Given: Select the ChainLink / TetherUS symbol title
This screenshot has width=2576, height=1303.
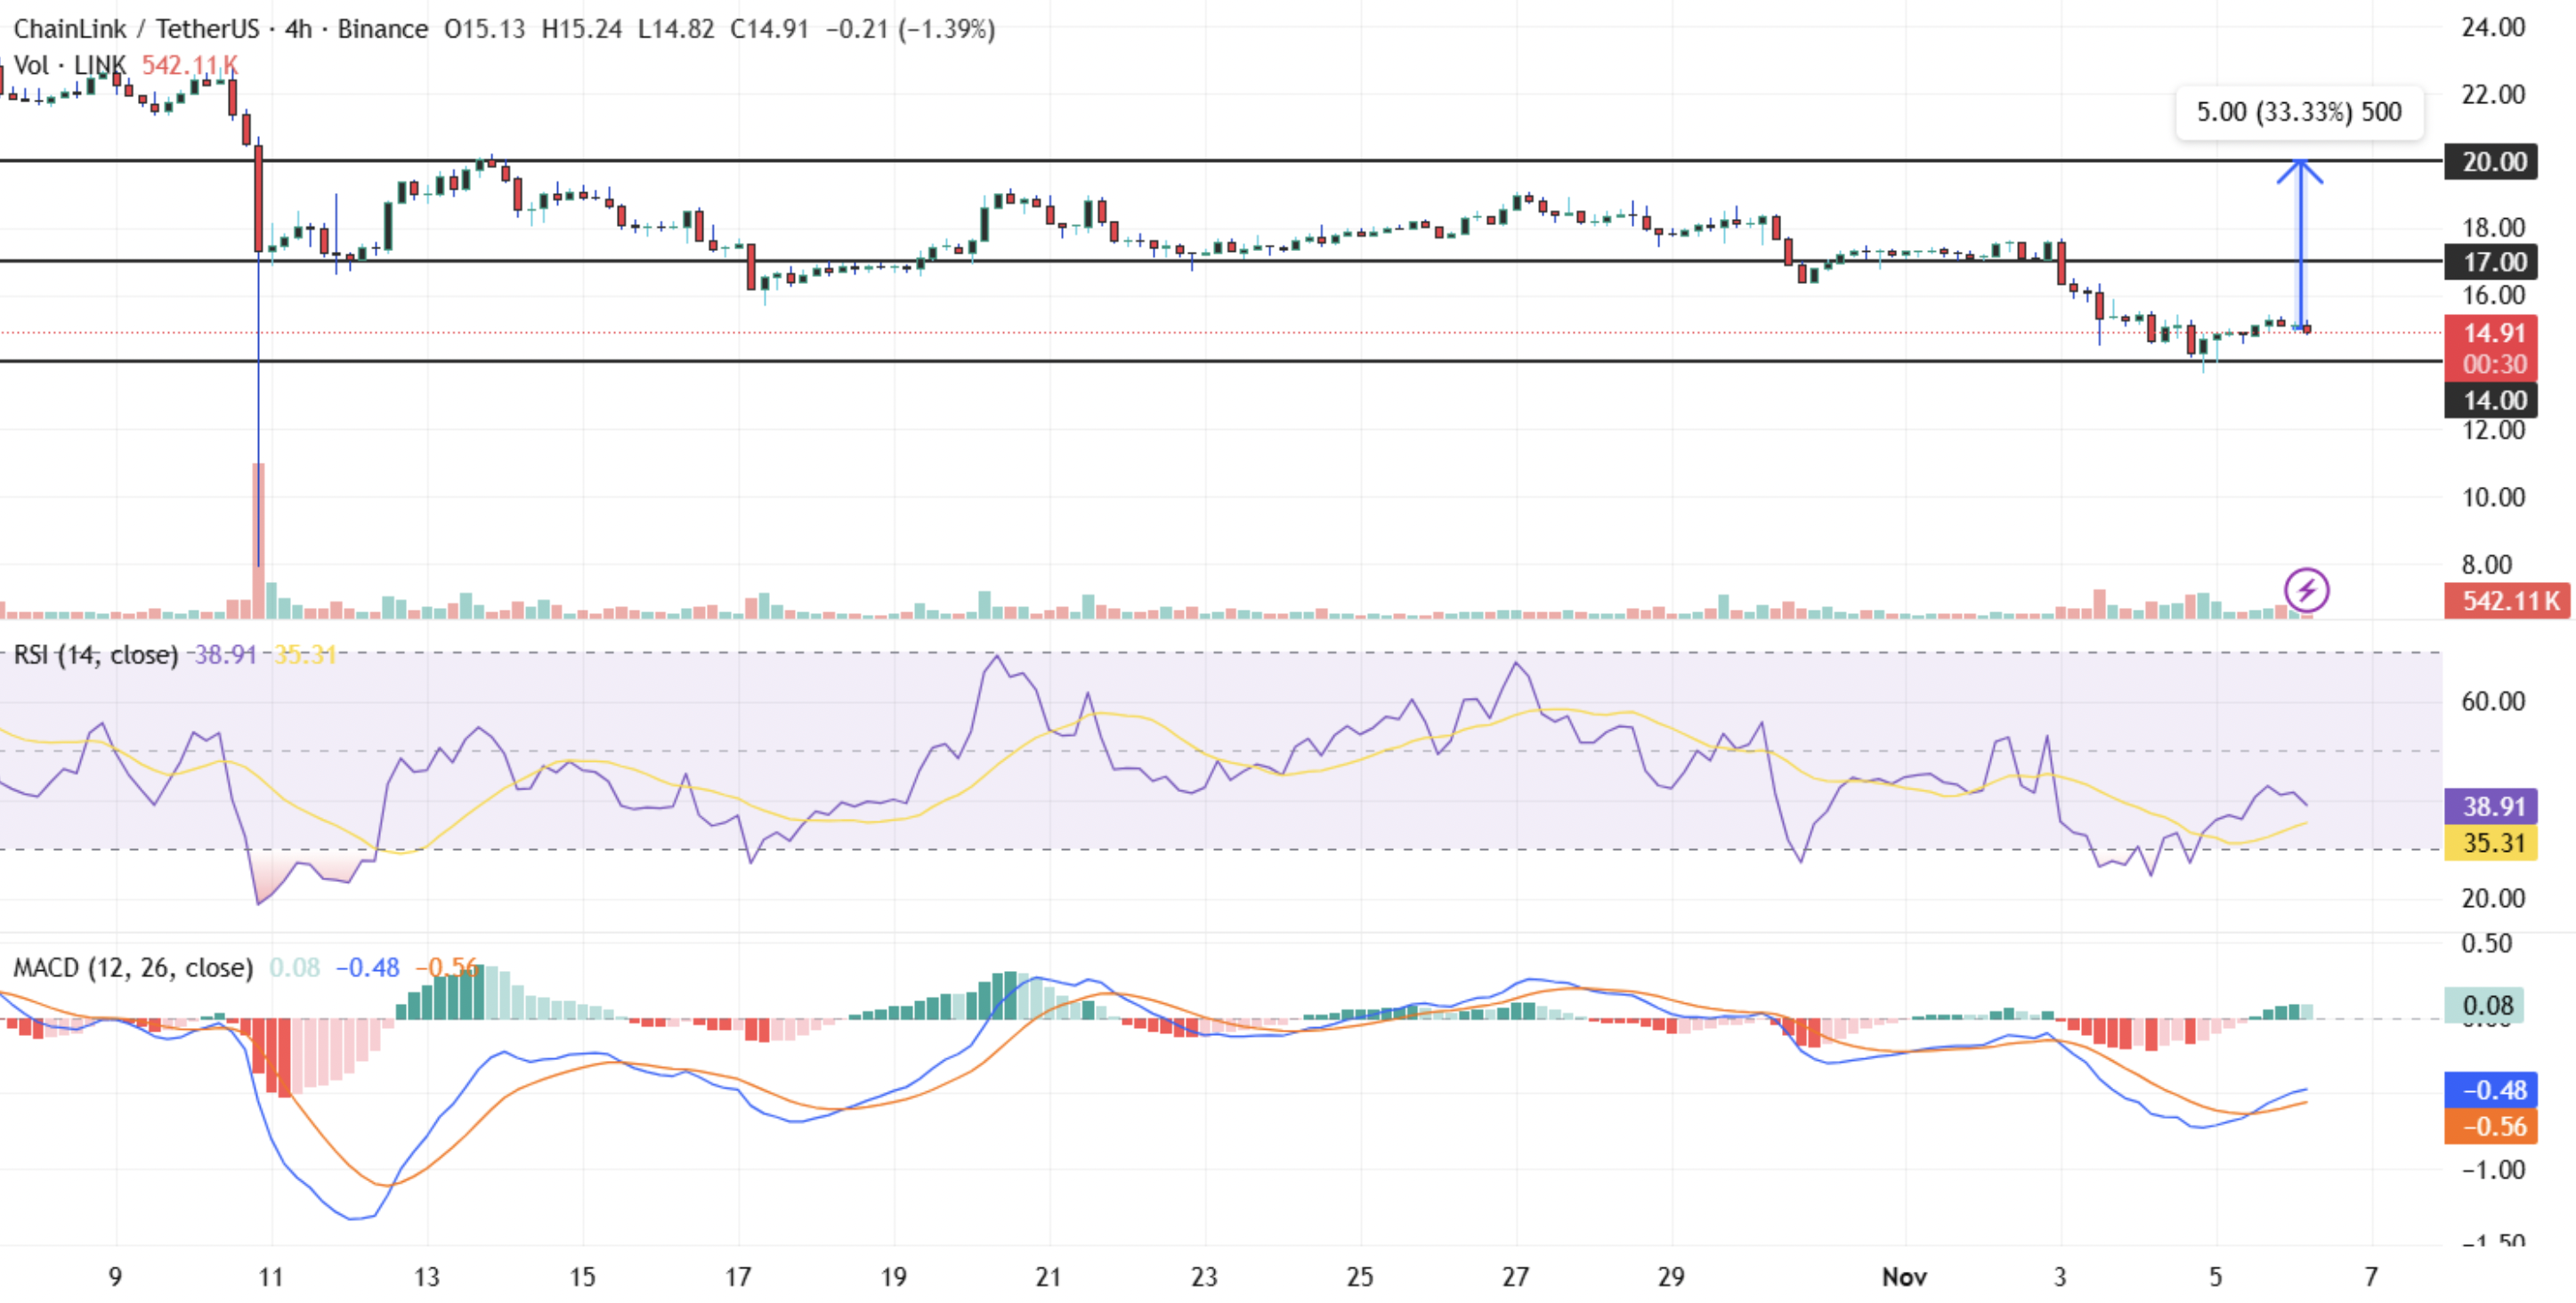Looking at the screenshot, I should tap(136, 28).
